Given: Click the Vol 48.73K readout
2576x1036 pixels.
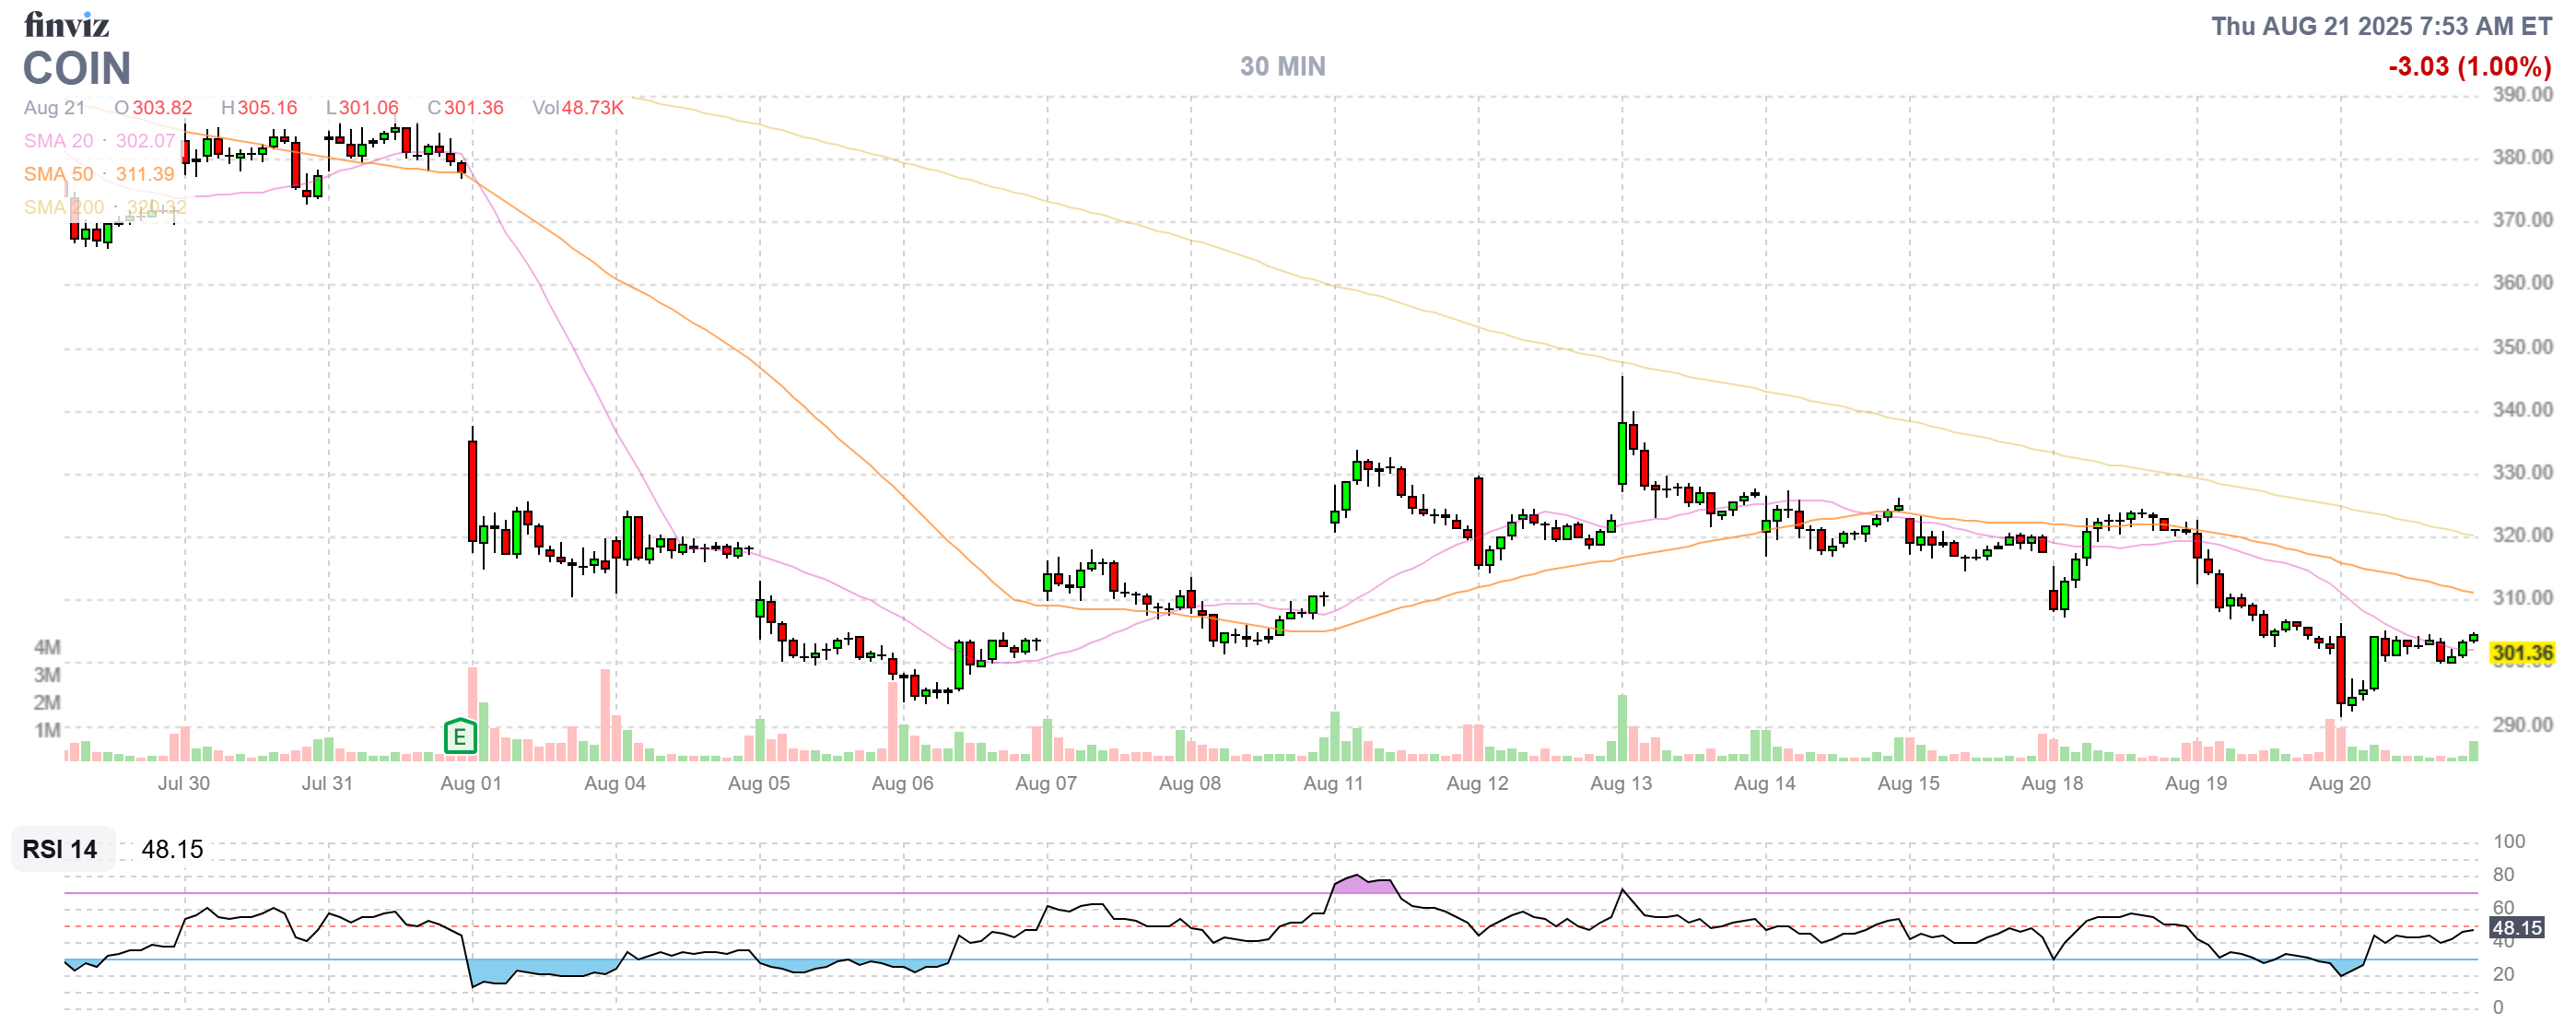Looking at the screenshot, I should coord(577,108).
